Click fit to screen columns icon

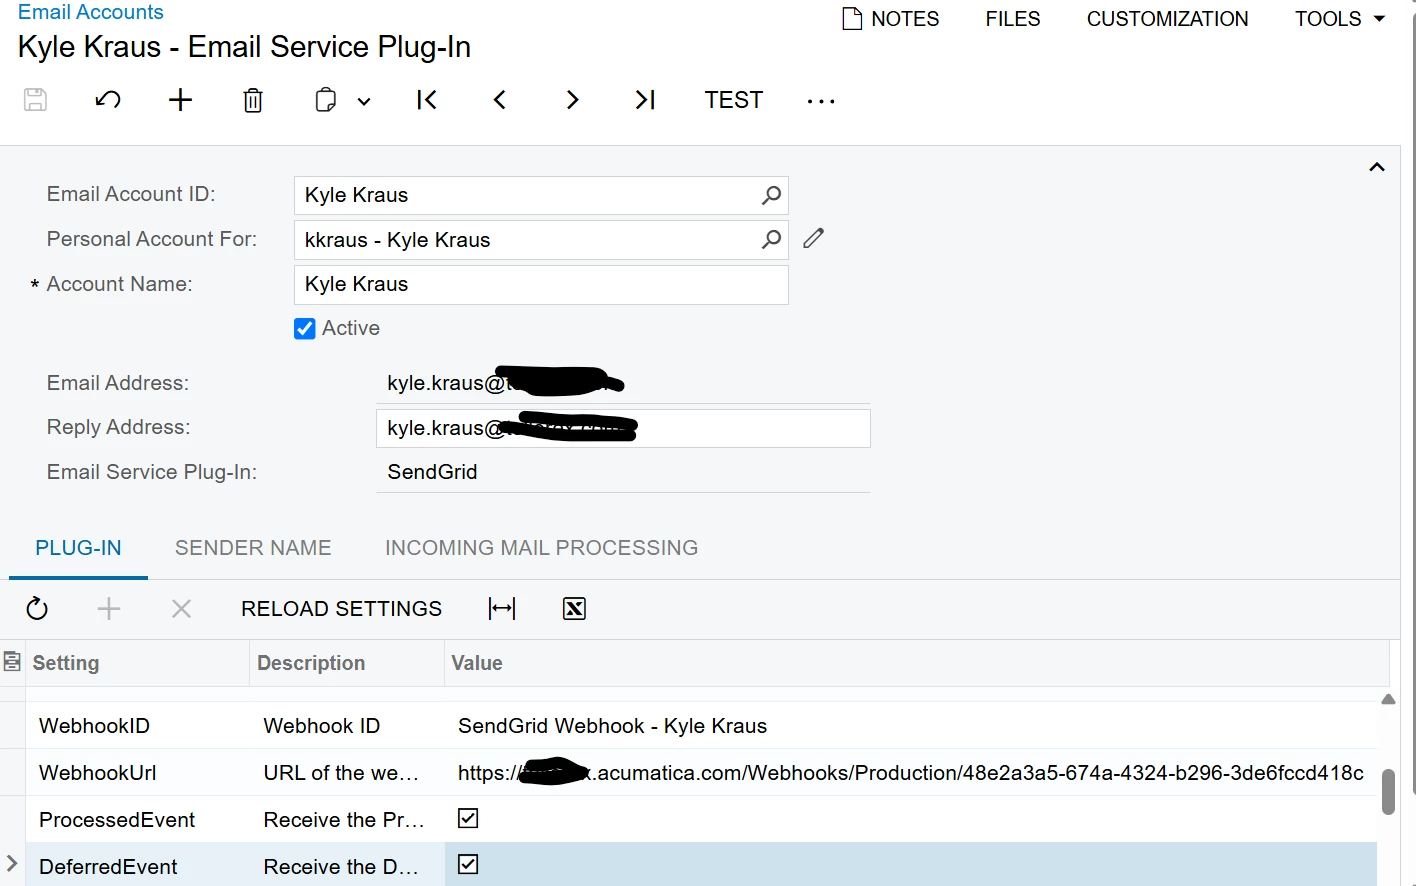[x=502, y=608]
